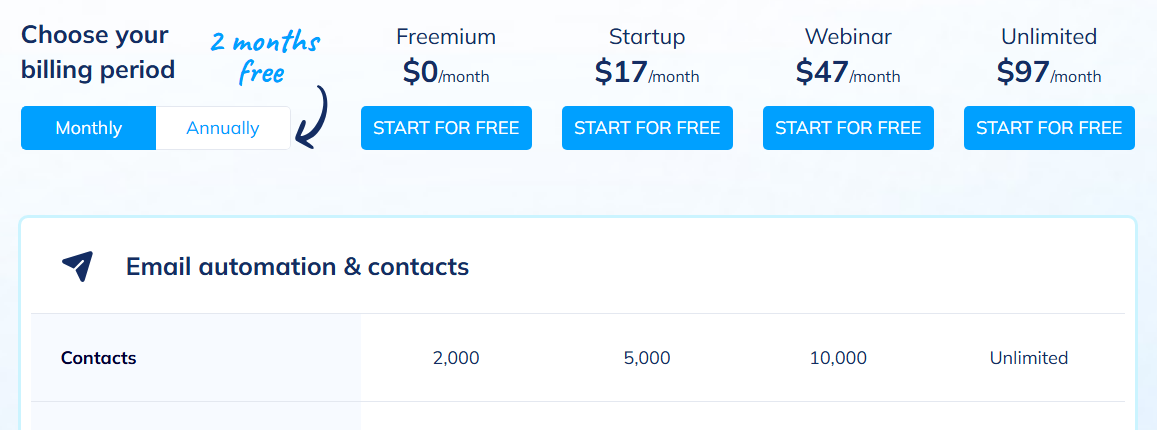Click the paper plane email automation icon

click(77, 266)
